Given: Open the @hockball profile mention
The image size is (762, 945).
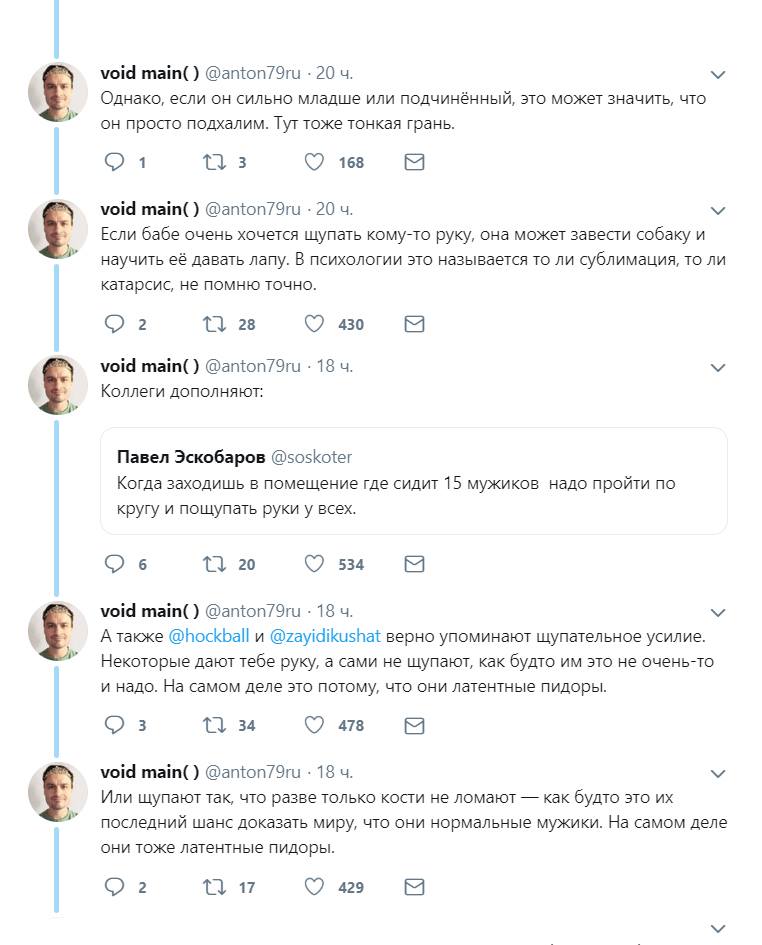Looking at the screenshot, I should (x=209, y=636).
